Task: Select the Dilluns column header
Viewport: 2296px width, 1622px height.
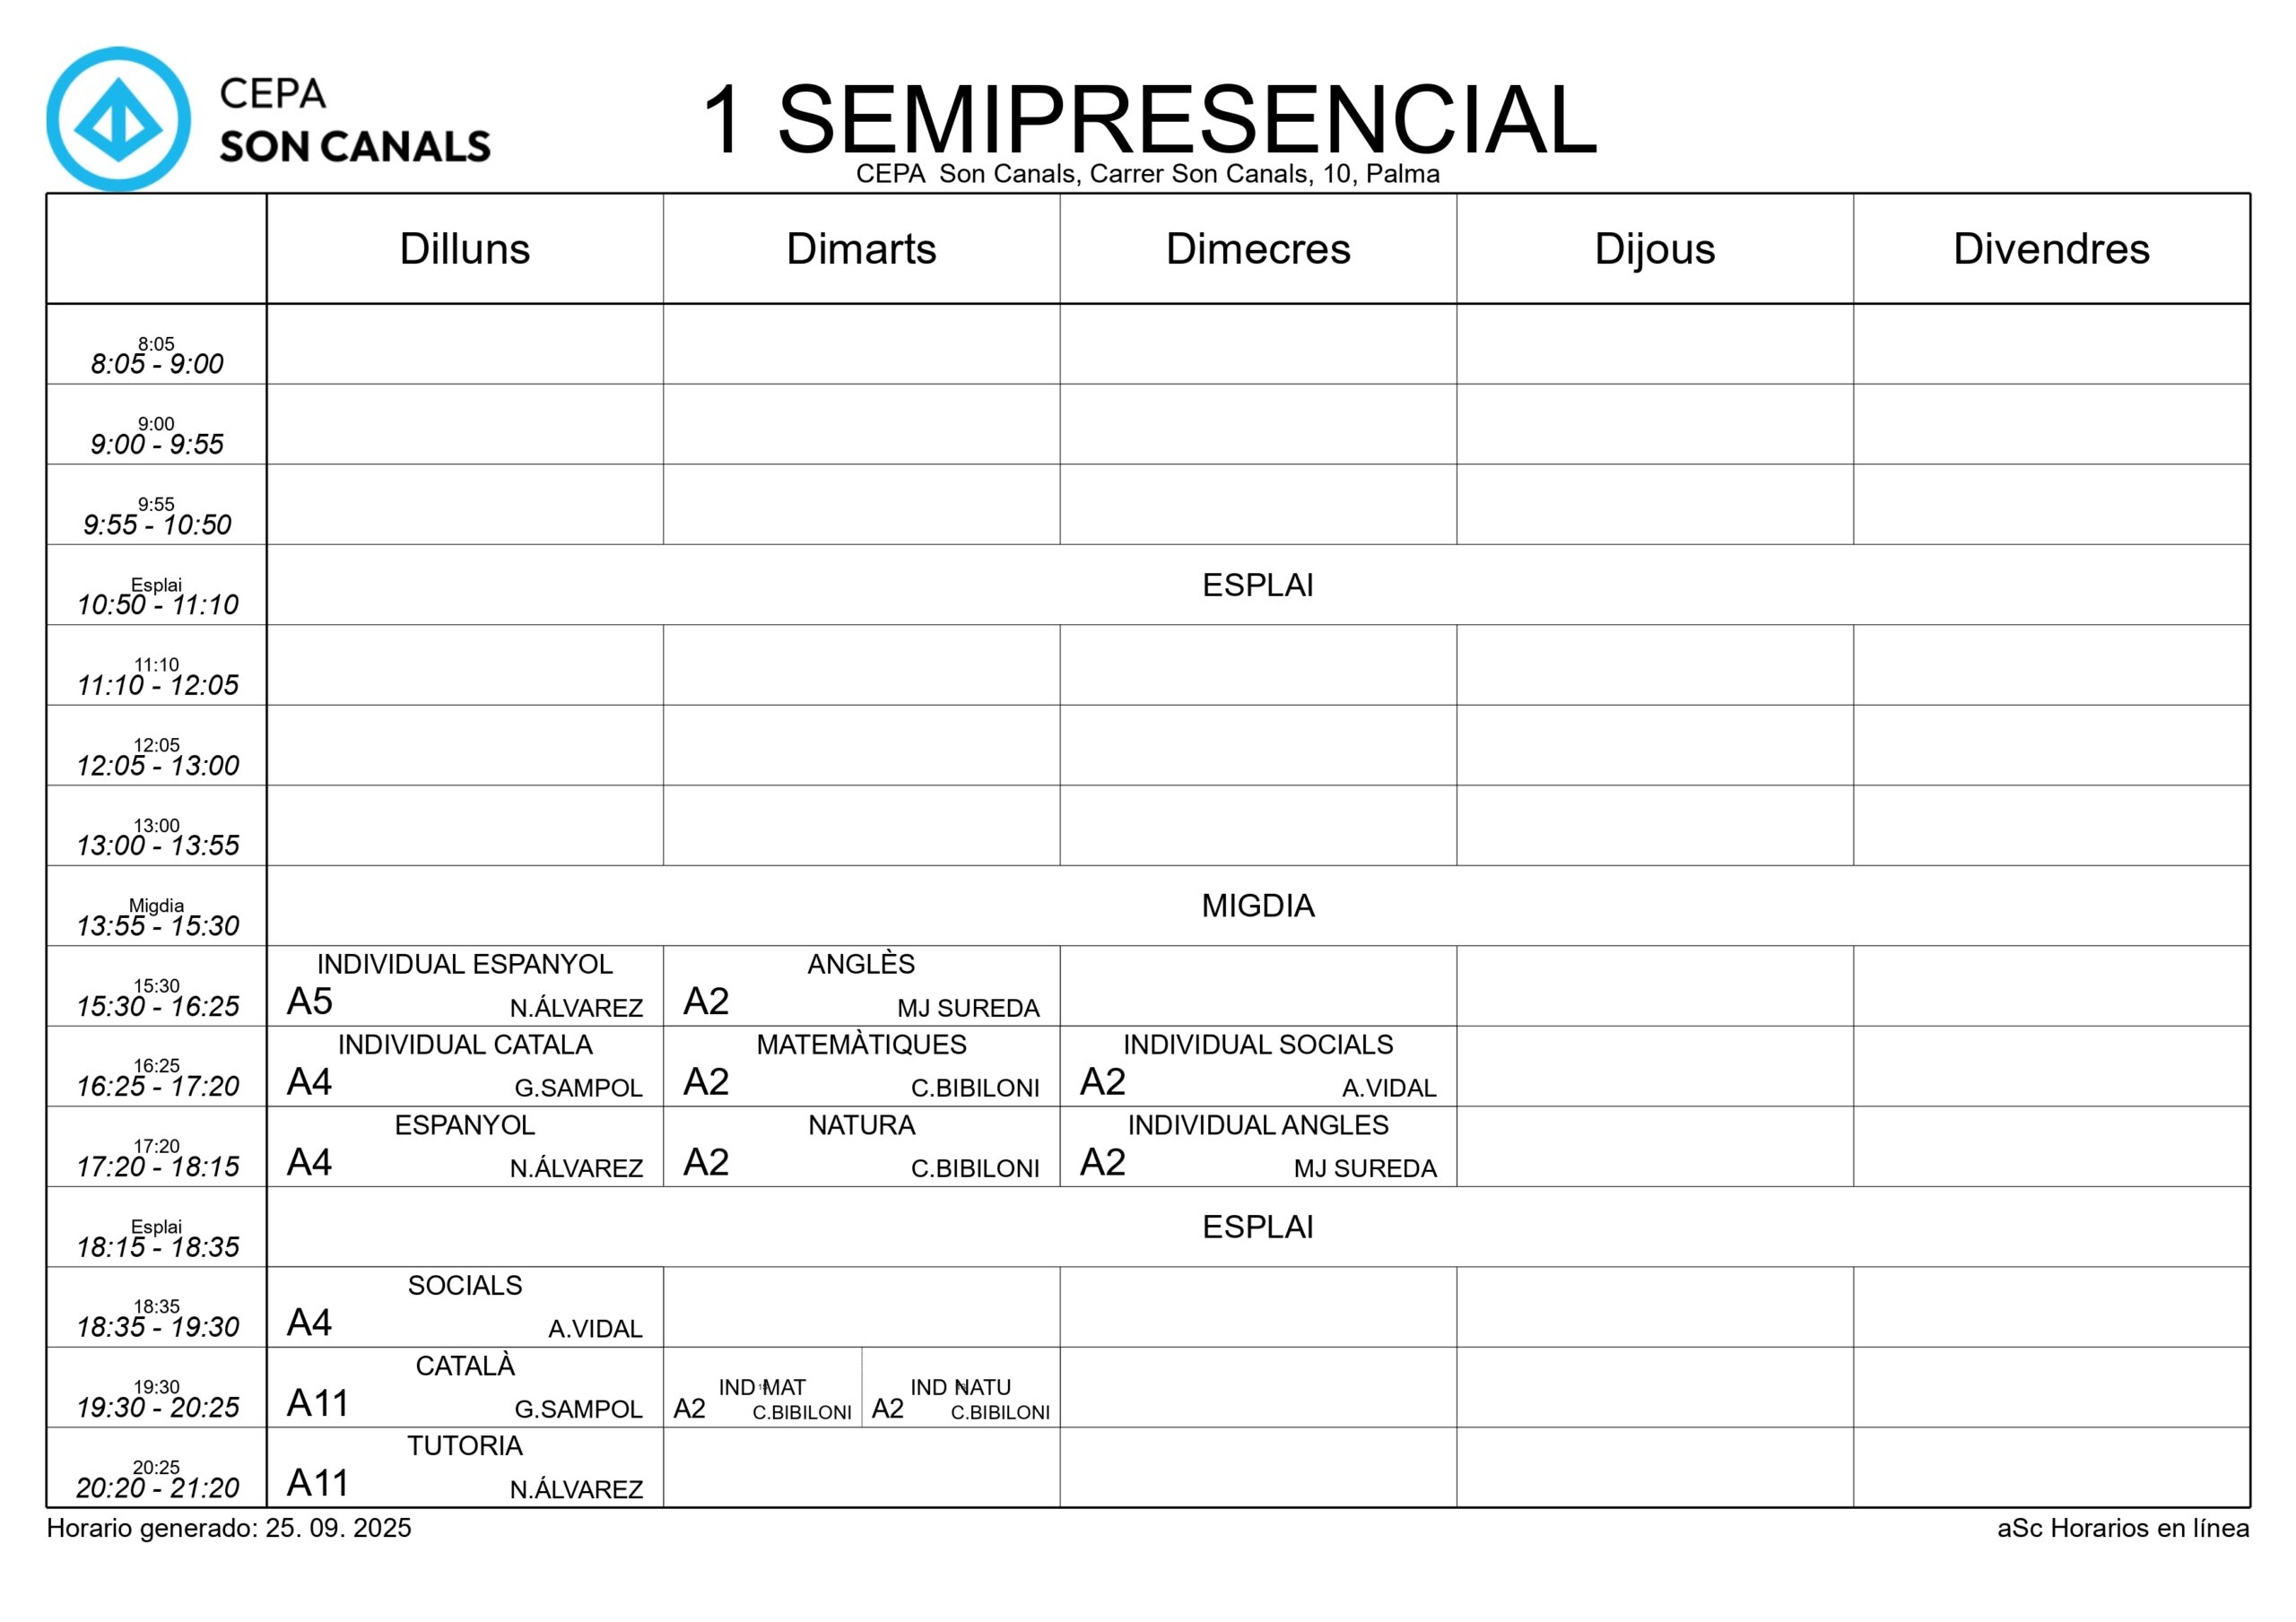Action: tap(464, 249)
